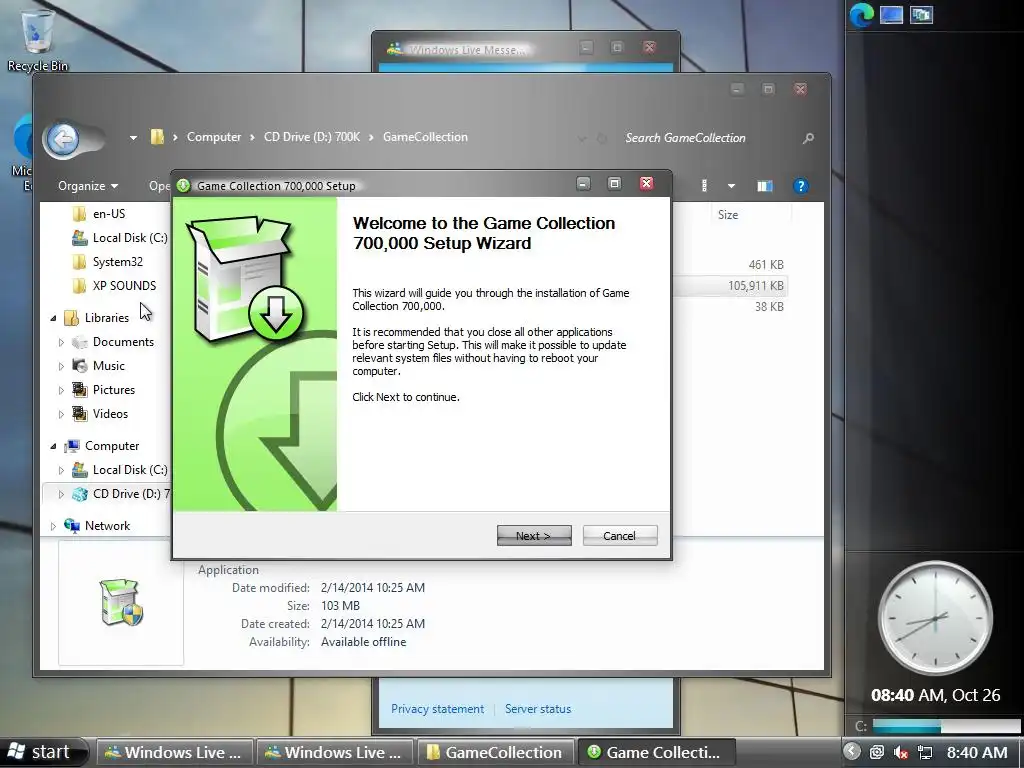Click the Windows Live Messenger title icon
Image resolution: width=1024 pixels, height=768 pixels.
click(x=394, y=49)
